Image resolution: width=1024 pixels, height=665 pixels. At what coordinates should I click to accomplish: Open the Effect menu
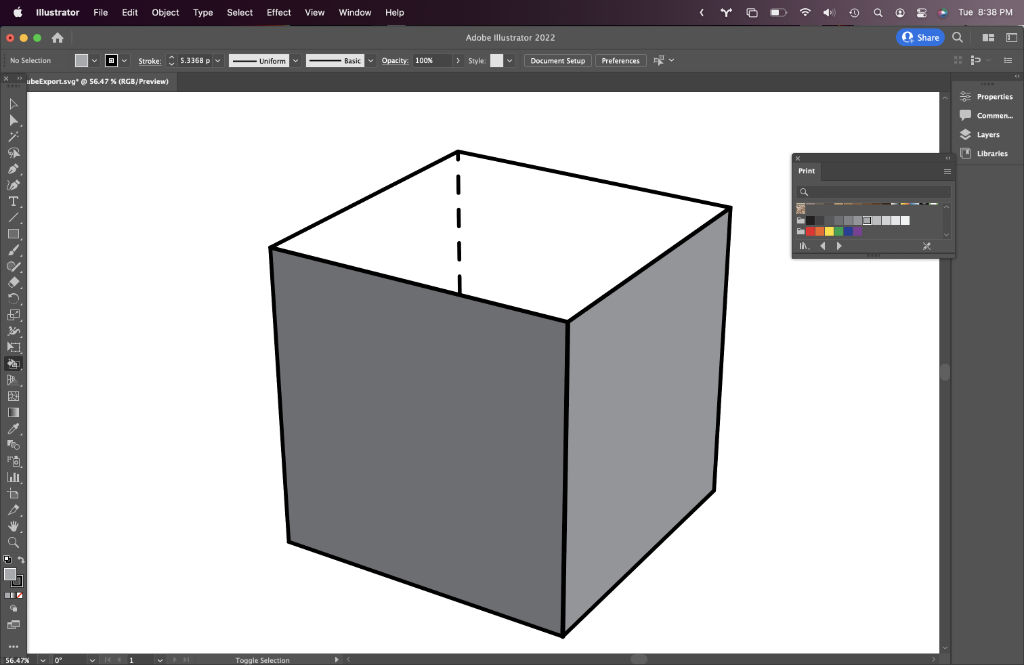279,12
